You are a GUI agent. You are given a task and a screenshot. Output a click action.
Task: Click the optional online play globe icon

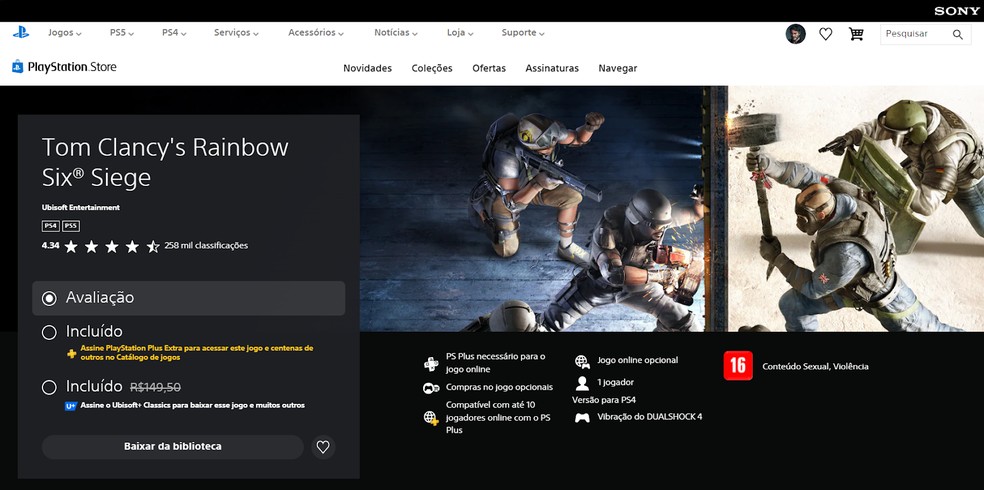(x=582, y=361)
